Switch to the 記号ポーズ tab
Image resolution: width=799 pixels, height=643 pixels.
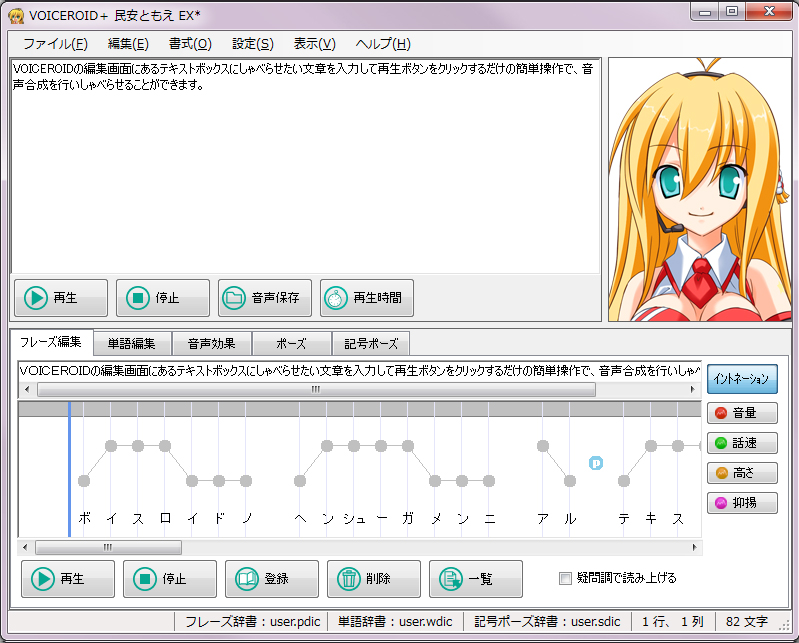click(371, 344)
